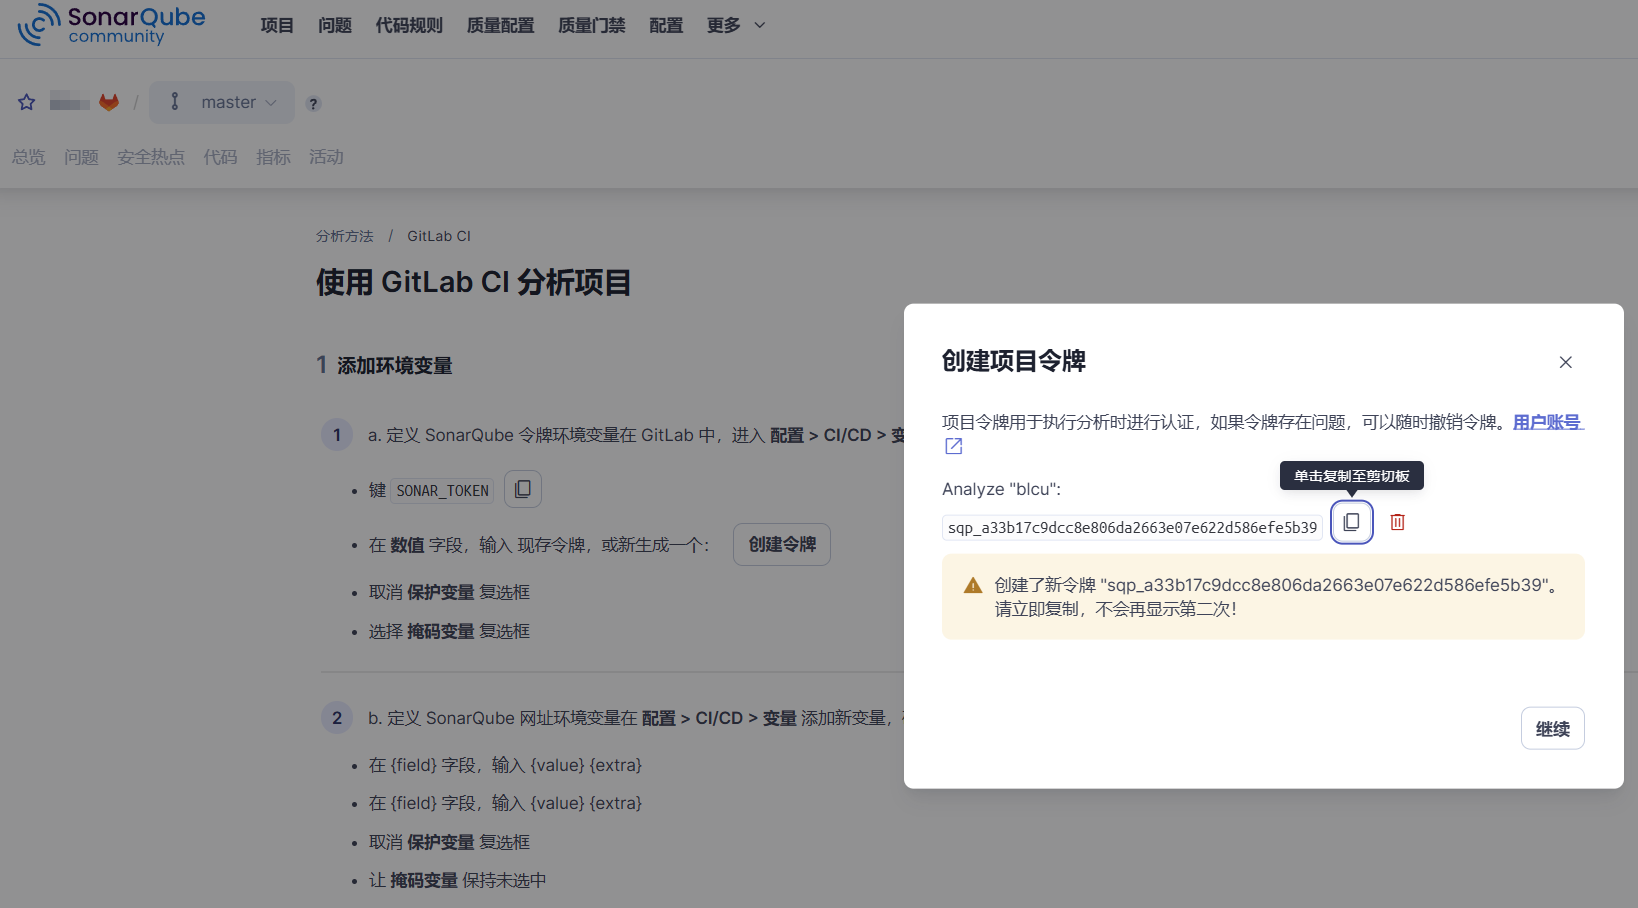This screenshot has height=908, width=1638.
Task: Click the 添加环境变量 section heading
Action: pyautogui.click(x=395, y=365)
